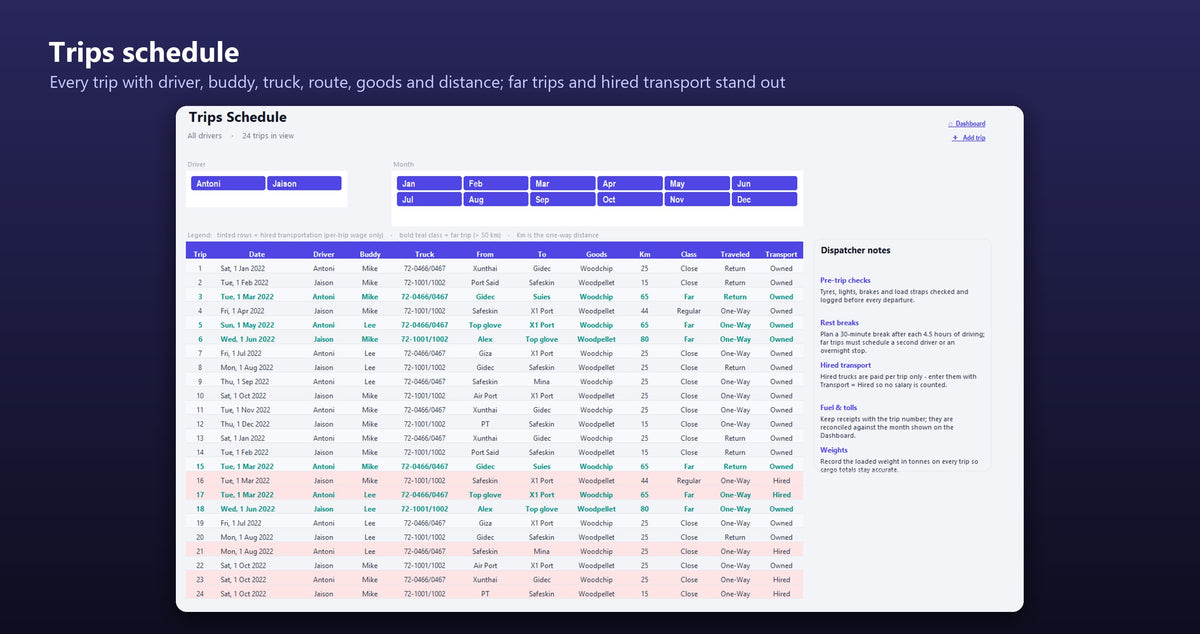This screenshot has height=634, width=1200.
Task: Click the Class column header
Action: click(x=689, y=254)
